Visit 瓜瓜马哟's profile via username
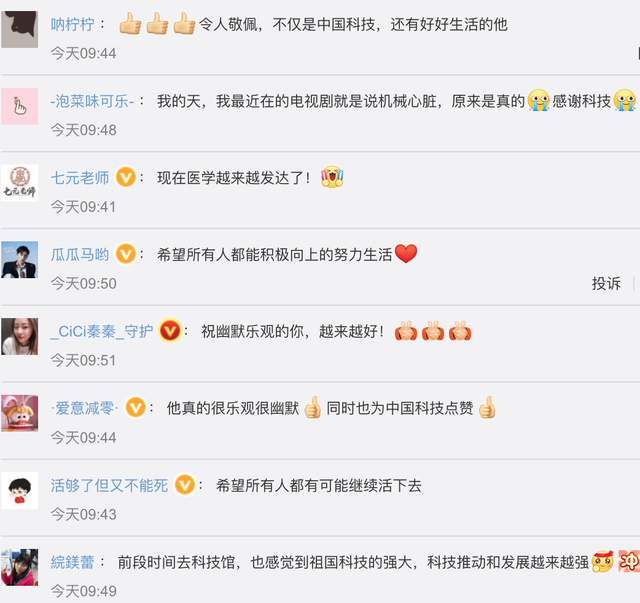Viewport: 640px width, 603px height. click(x=80, y=255)
